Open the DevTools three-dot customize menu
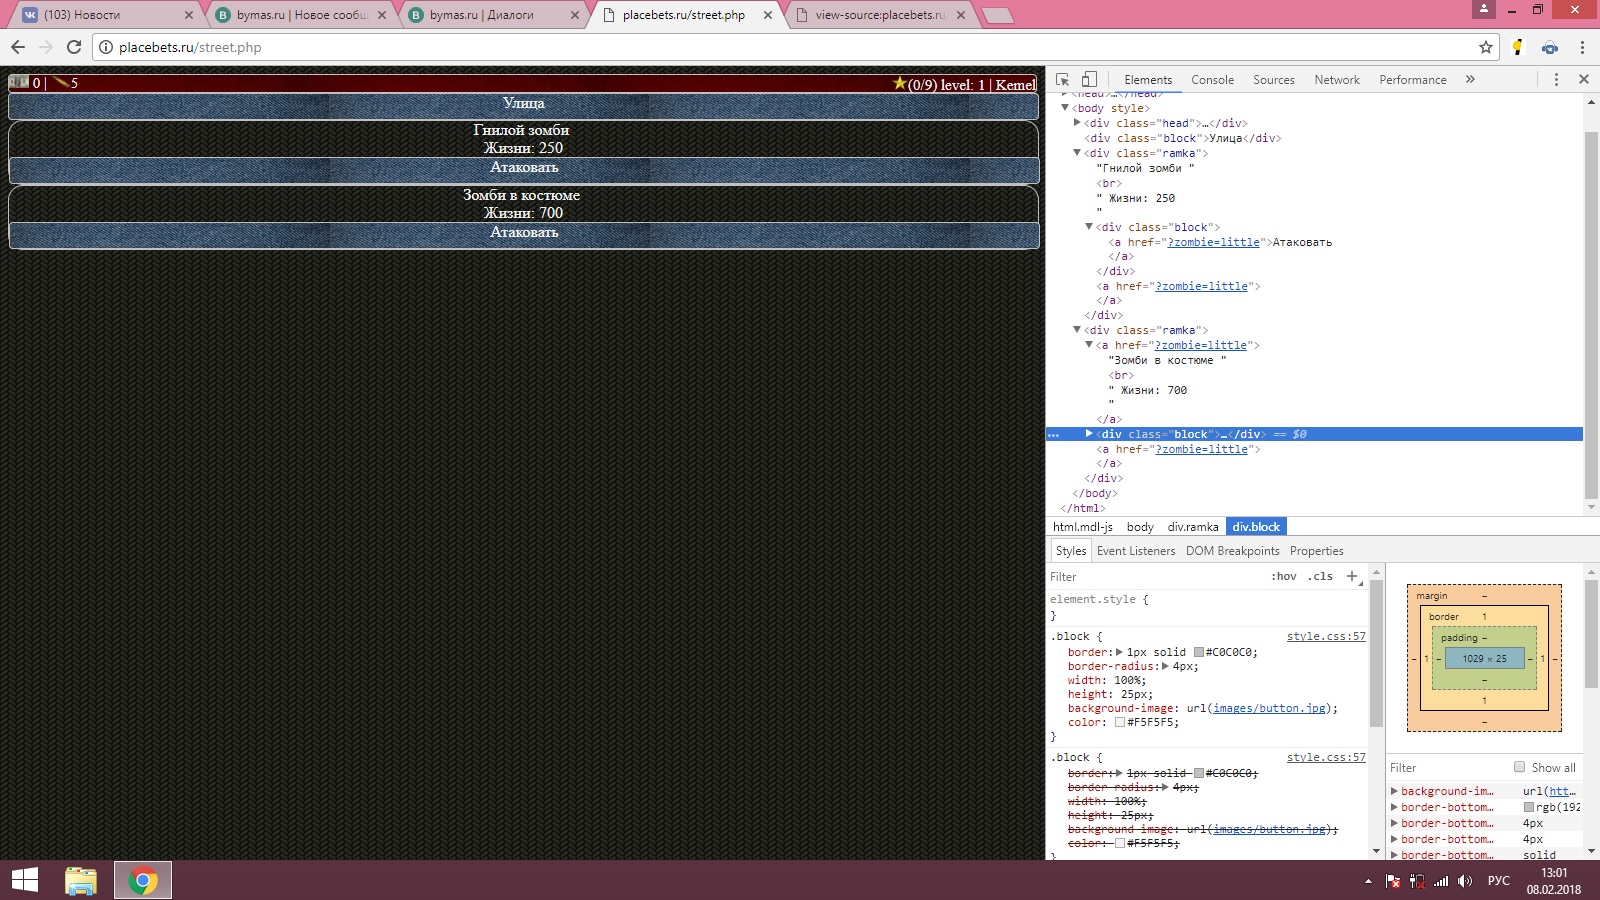 pos(1556,79)
